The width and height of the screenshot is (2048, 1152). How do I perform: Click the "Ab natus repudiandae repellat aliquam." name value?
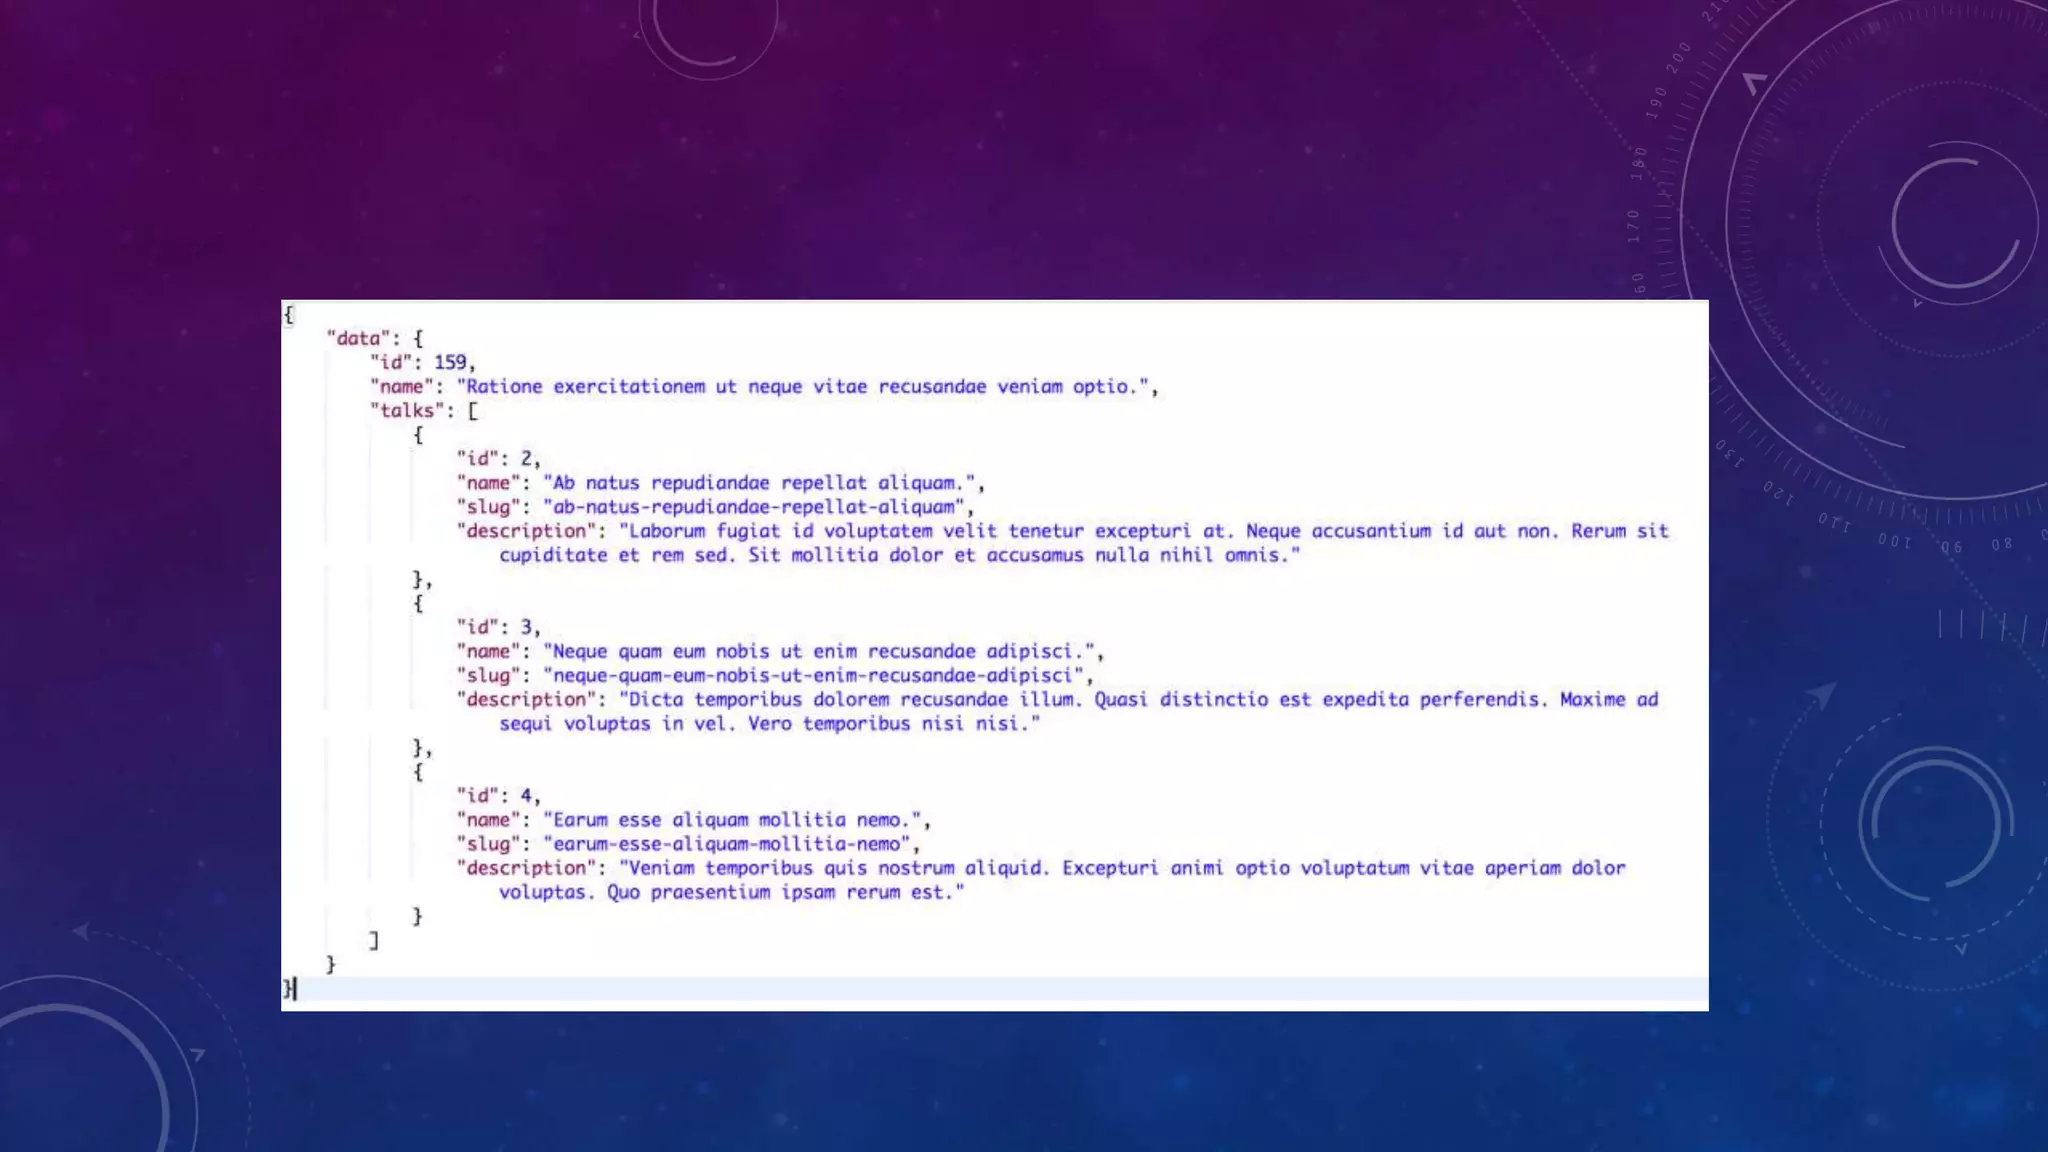pos(762,483)
